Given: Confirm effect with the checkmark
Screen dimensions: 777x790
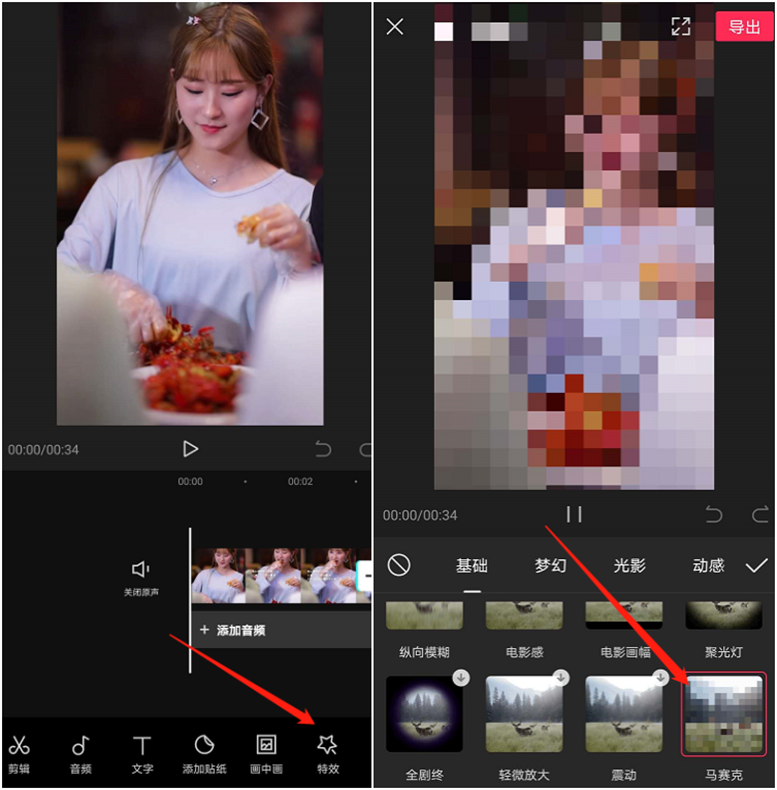Looking at the screenshot, I should 756,565.
